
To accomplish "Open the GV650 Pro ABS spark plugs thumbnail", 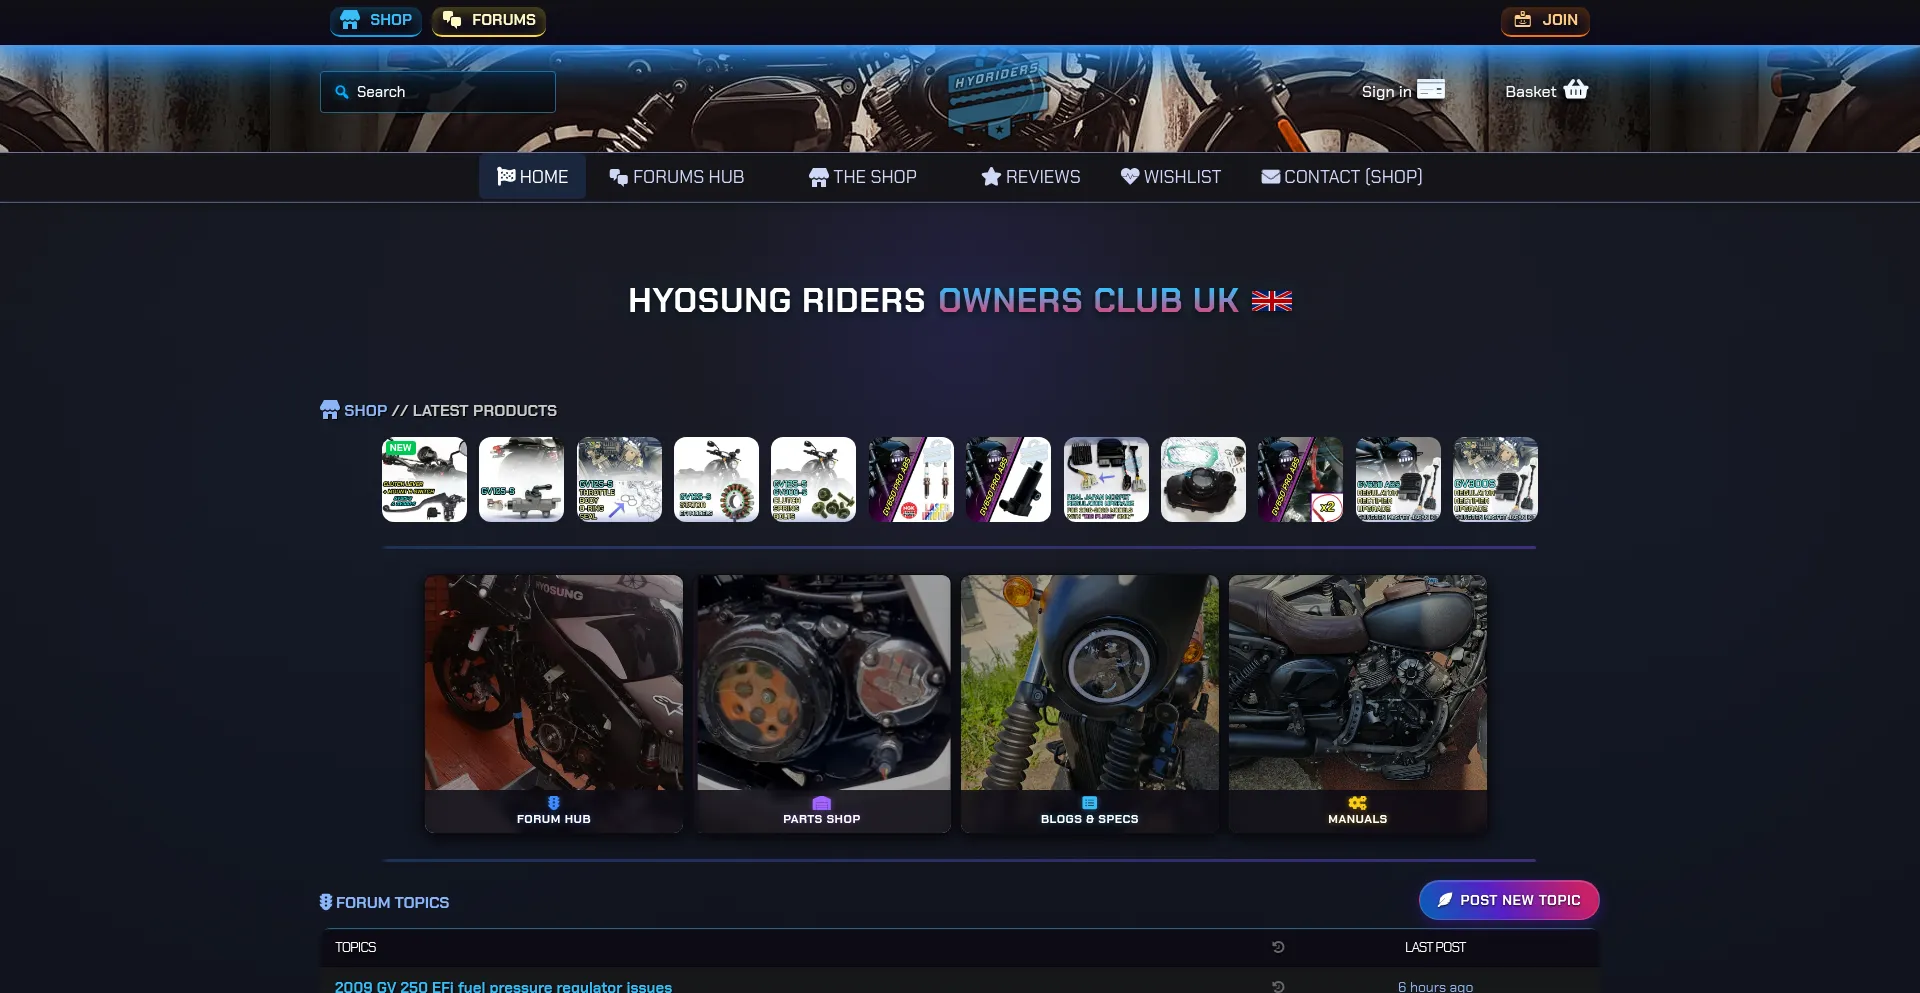I will [911, 479].
